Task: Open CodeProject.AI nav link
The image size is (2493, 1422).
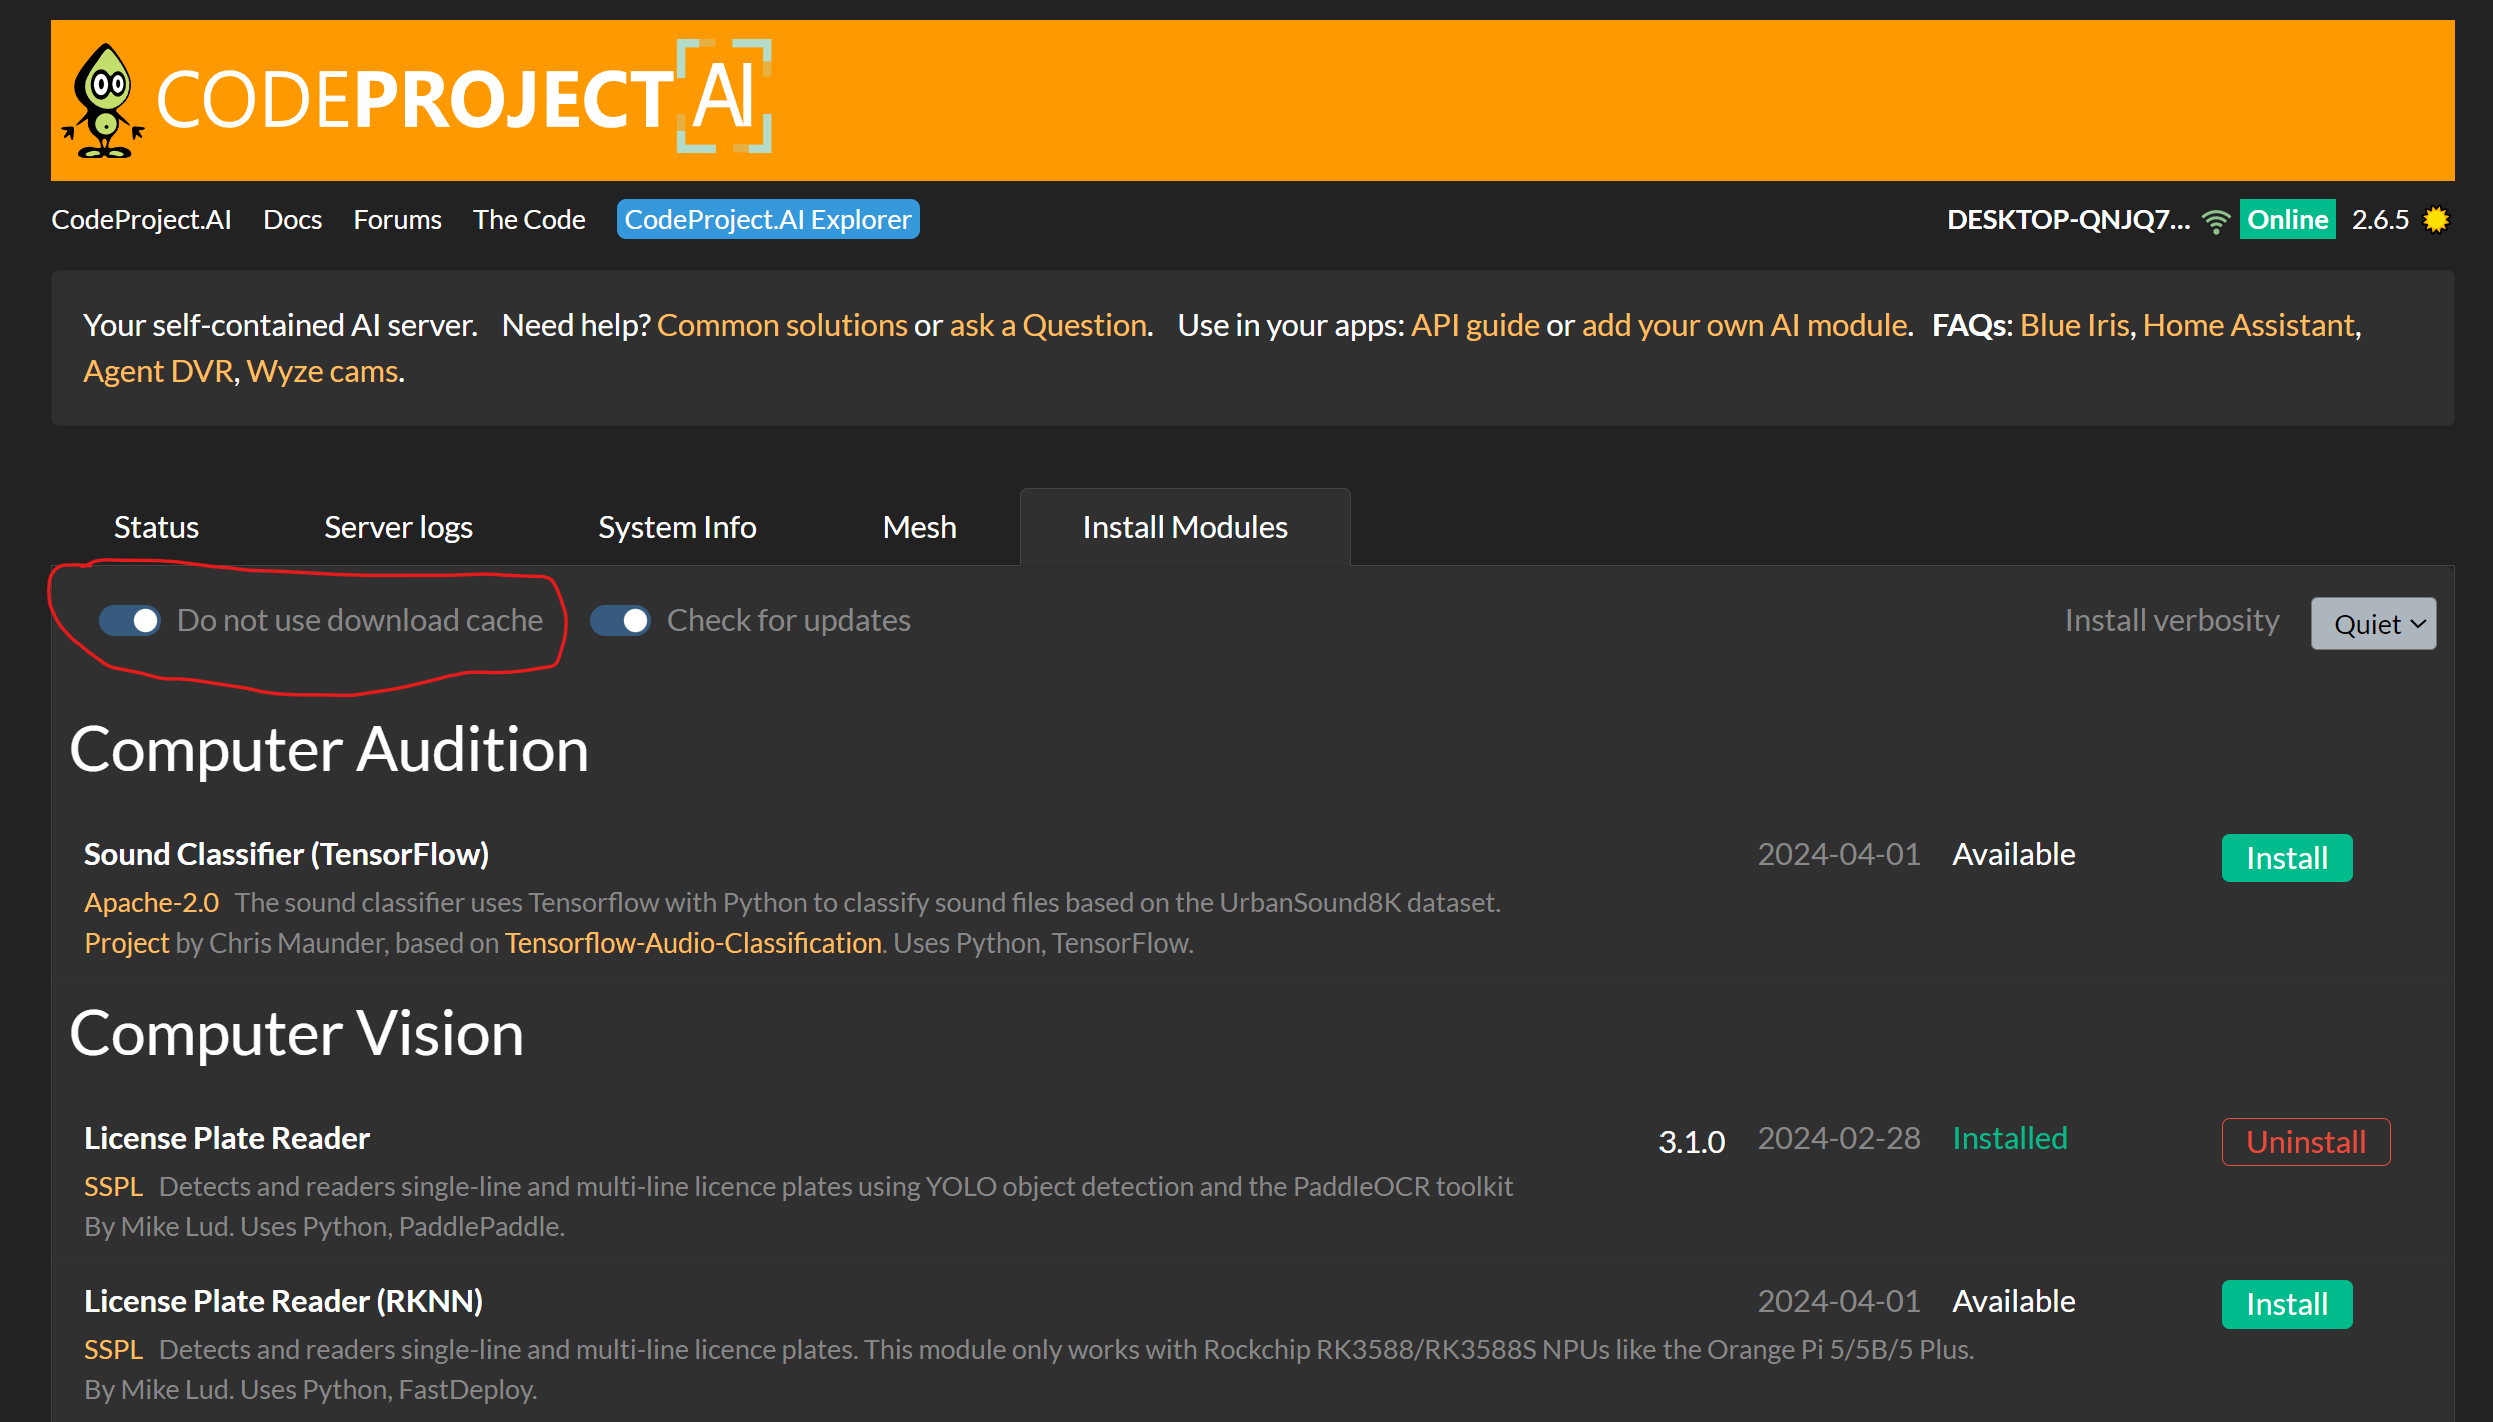Action: (141, 220)
